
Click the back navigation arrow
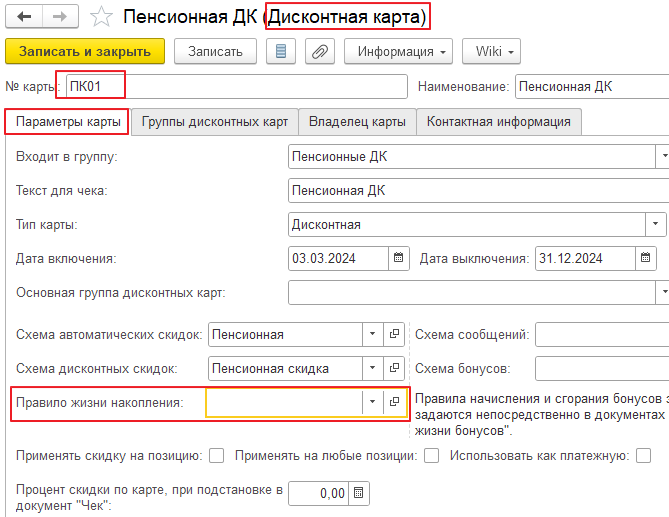click(25, 17)
